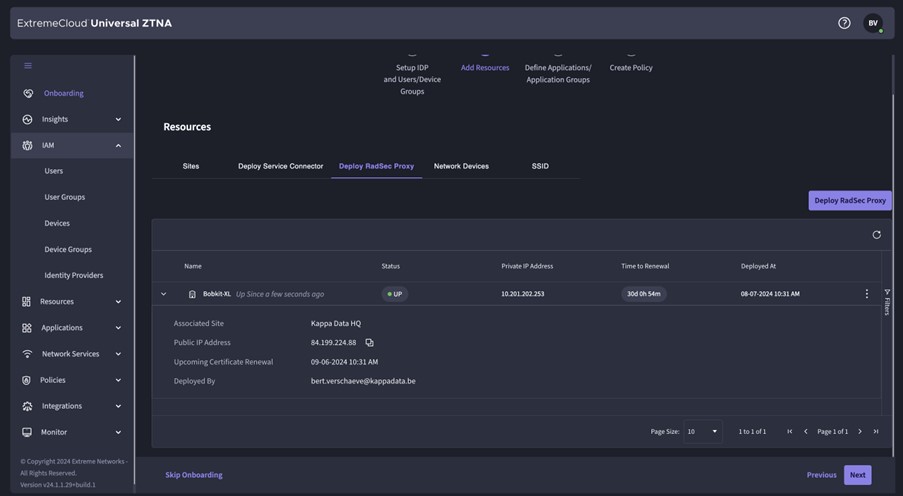The image size is (903, 496).
Task: Open row actions menu for Bobkit-XL
Action: (866, 294)
